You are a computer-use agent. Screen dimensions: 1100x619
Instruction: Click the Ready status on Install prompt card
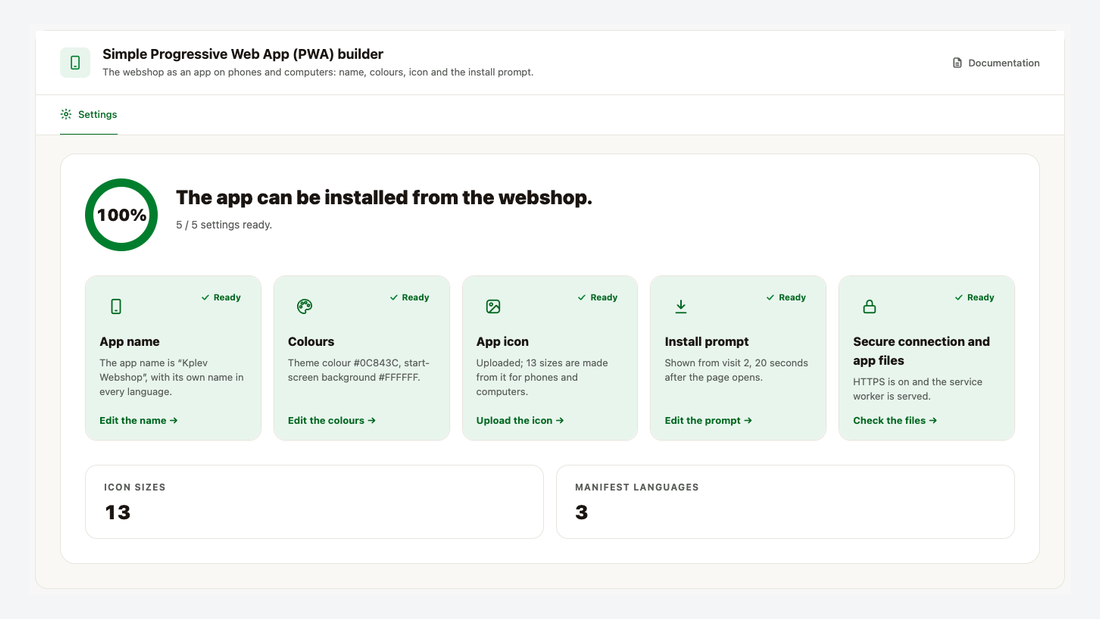[x=786, y=298]
